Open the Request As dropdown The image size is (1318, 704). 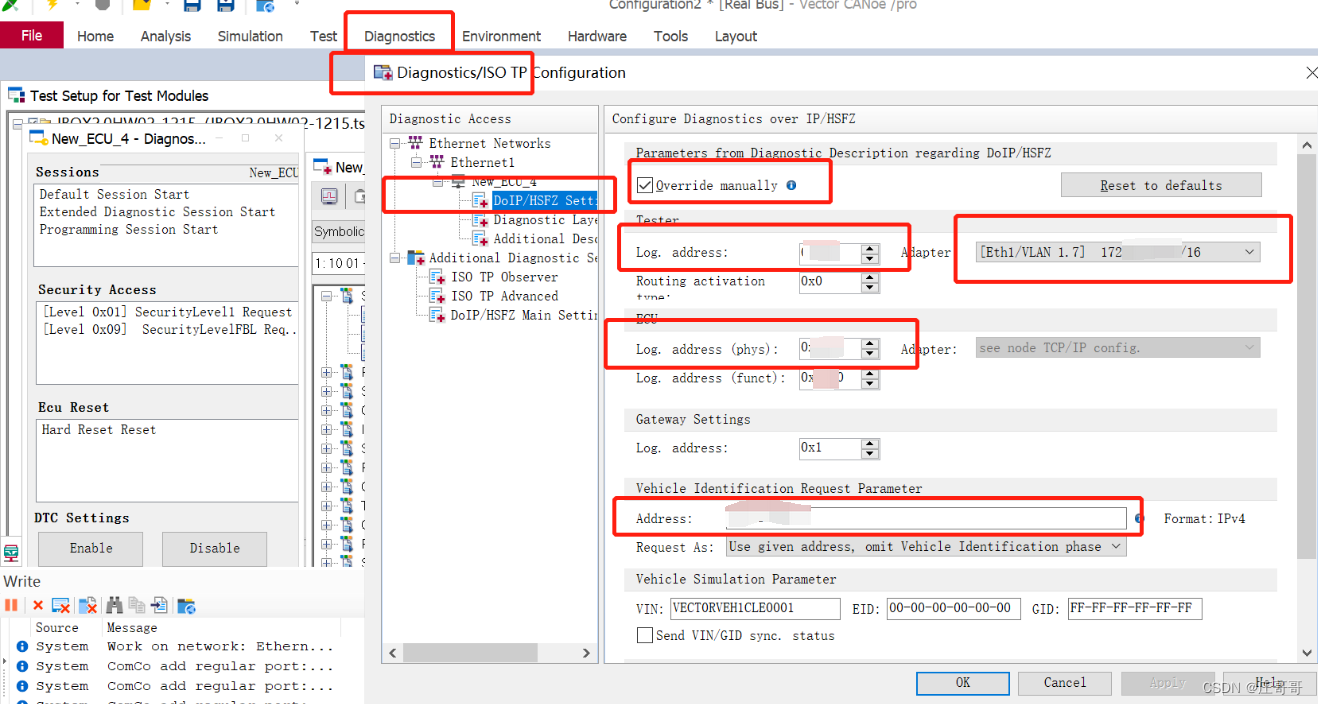[x=925, y=547]
